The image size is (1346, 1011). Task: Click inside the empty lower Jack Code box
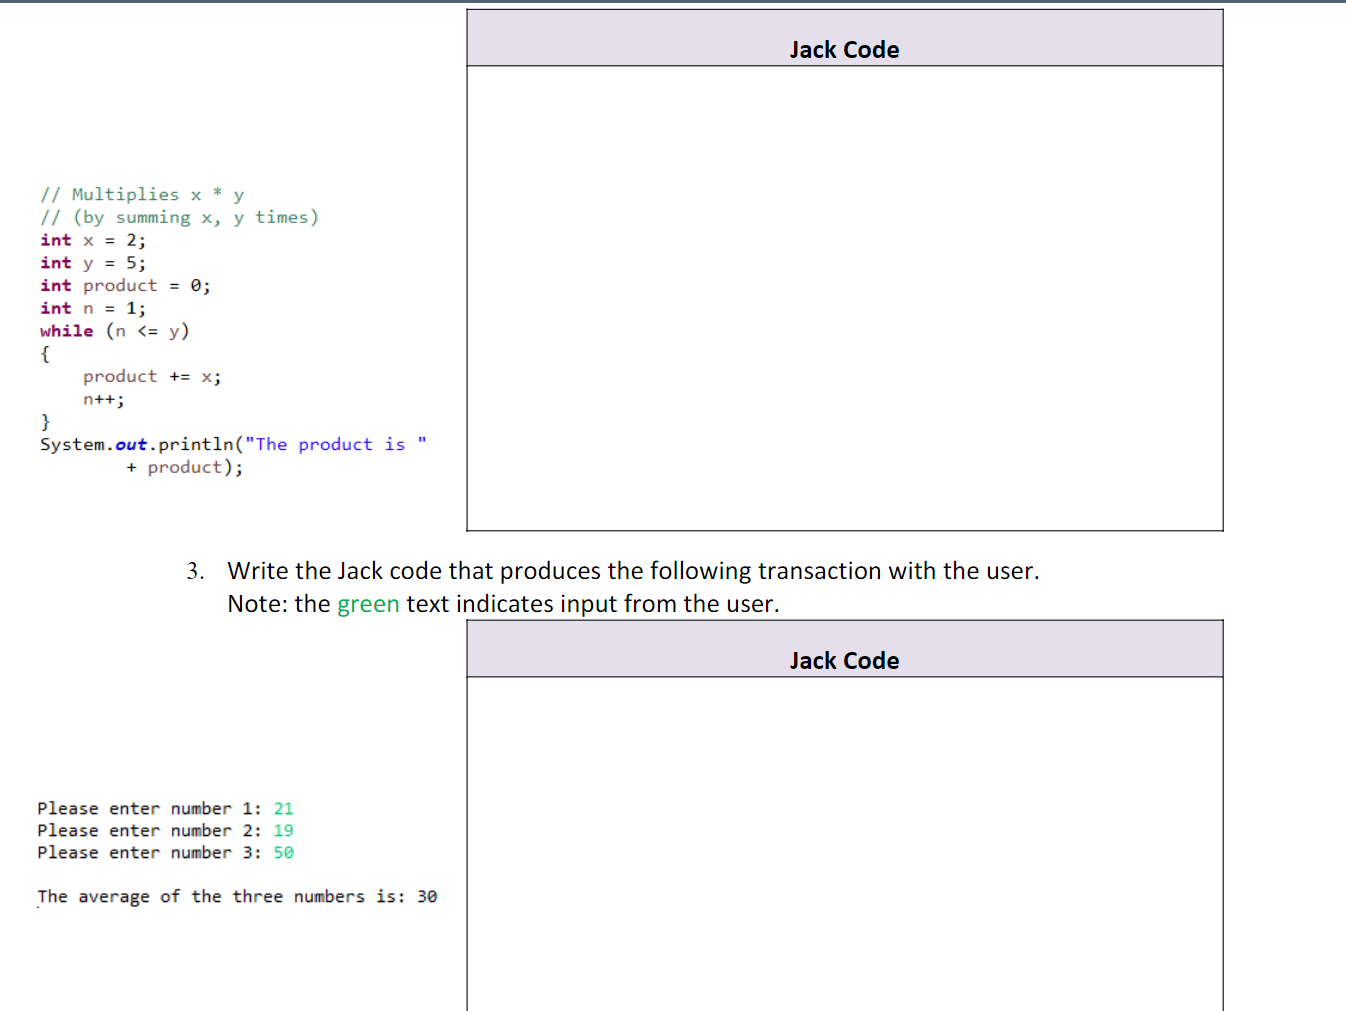pos(843,850)
